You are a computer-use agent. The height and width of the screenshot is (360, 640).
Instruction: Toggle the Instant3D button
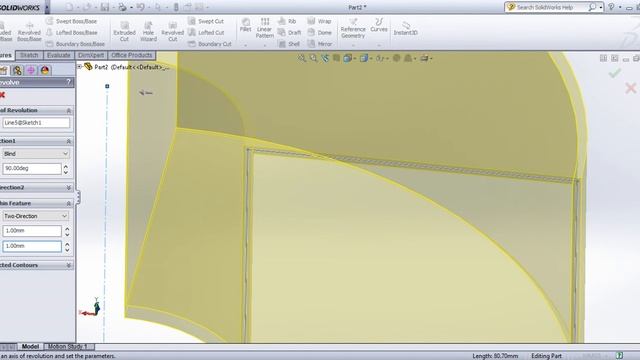click(x=405, y=29)
